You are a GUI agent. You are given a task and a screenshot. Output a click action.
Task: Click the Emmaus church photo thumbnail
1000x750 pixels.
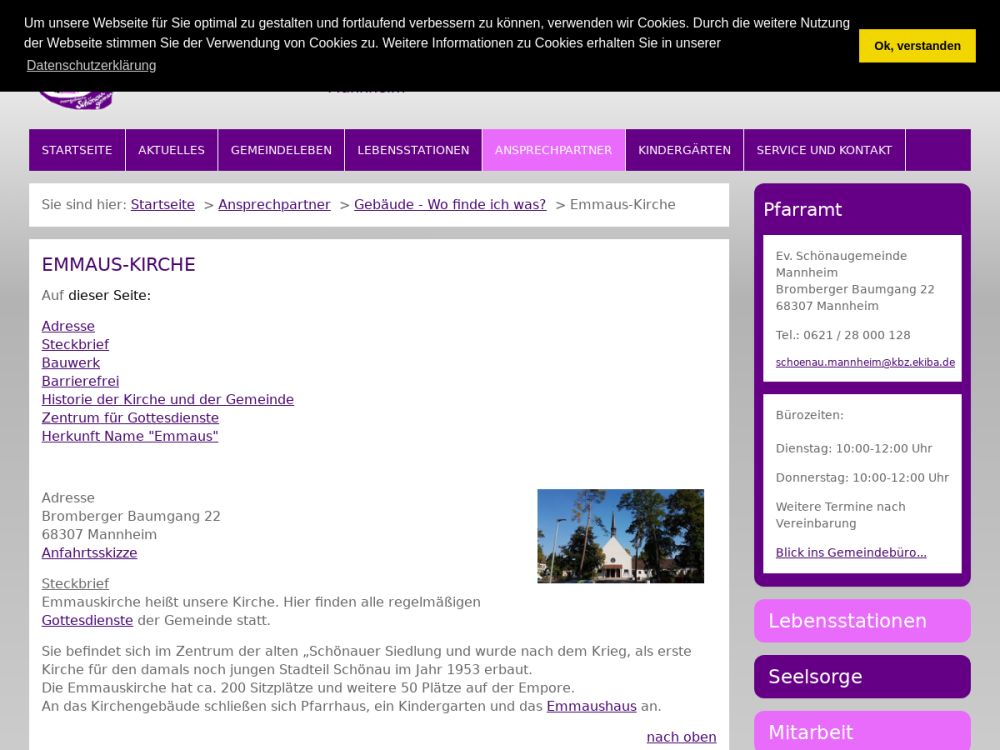tap(620, 536)
